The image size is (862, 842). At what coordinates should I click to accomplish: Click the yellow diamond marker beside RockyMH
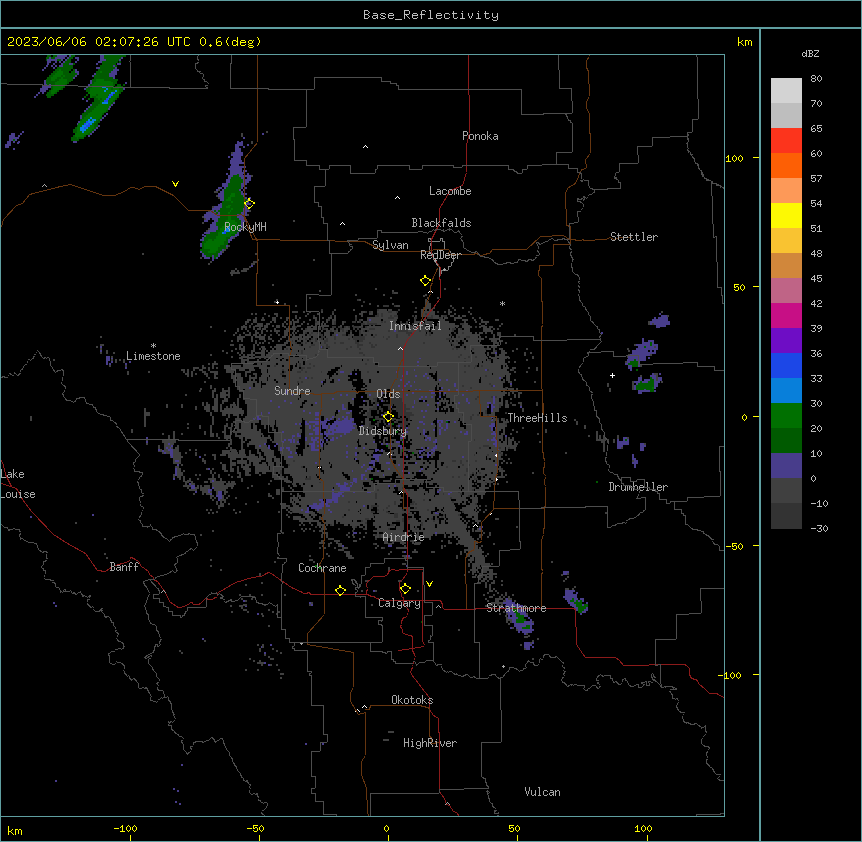point(249,203)
